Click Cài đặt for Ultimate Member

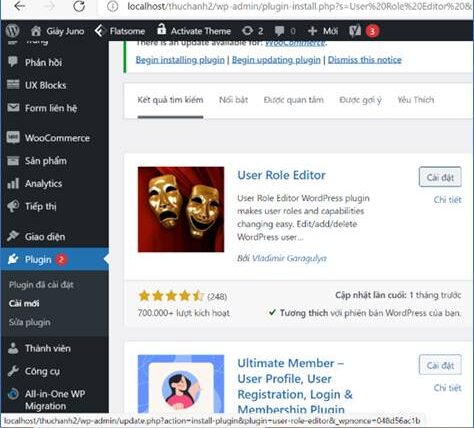440,365
